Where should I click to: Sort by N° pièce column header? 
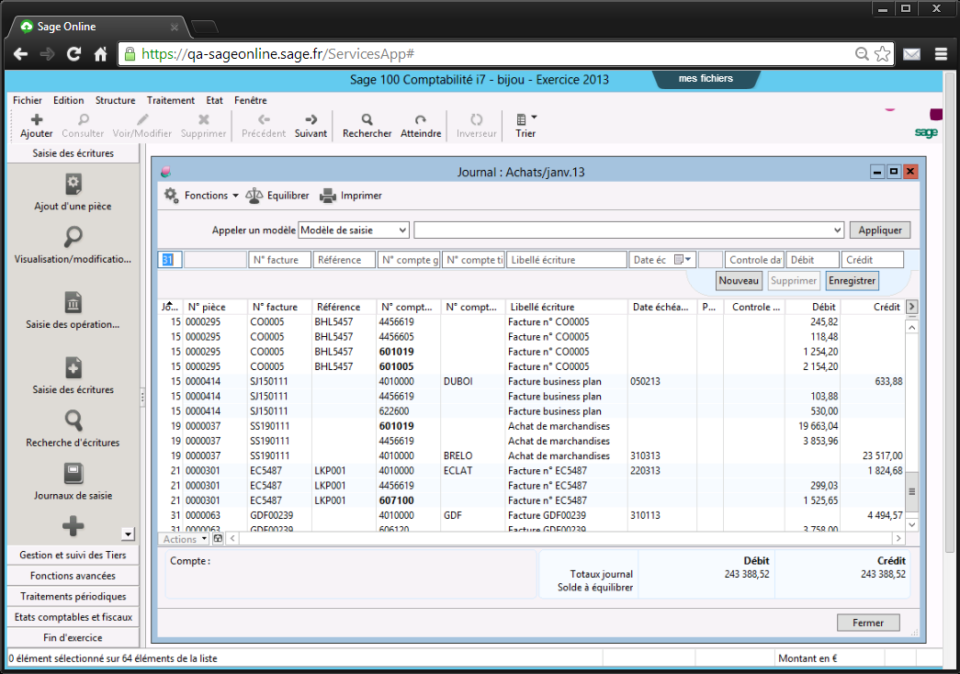coord(215,307)
